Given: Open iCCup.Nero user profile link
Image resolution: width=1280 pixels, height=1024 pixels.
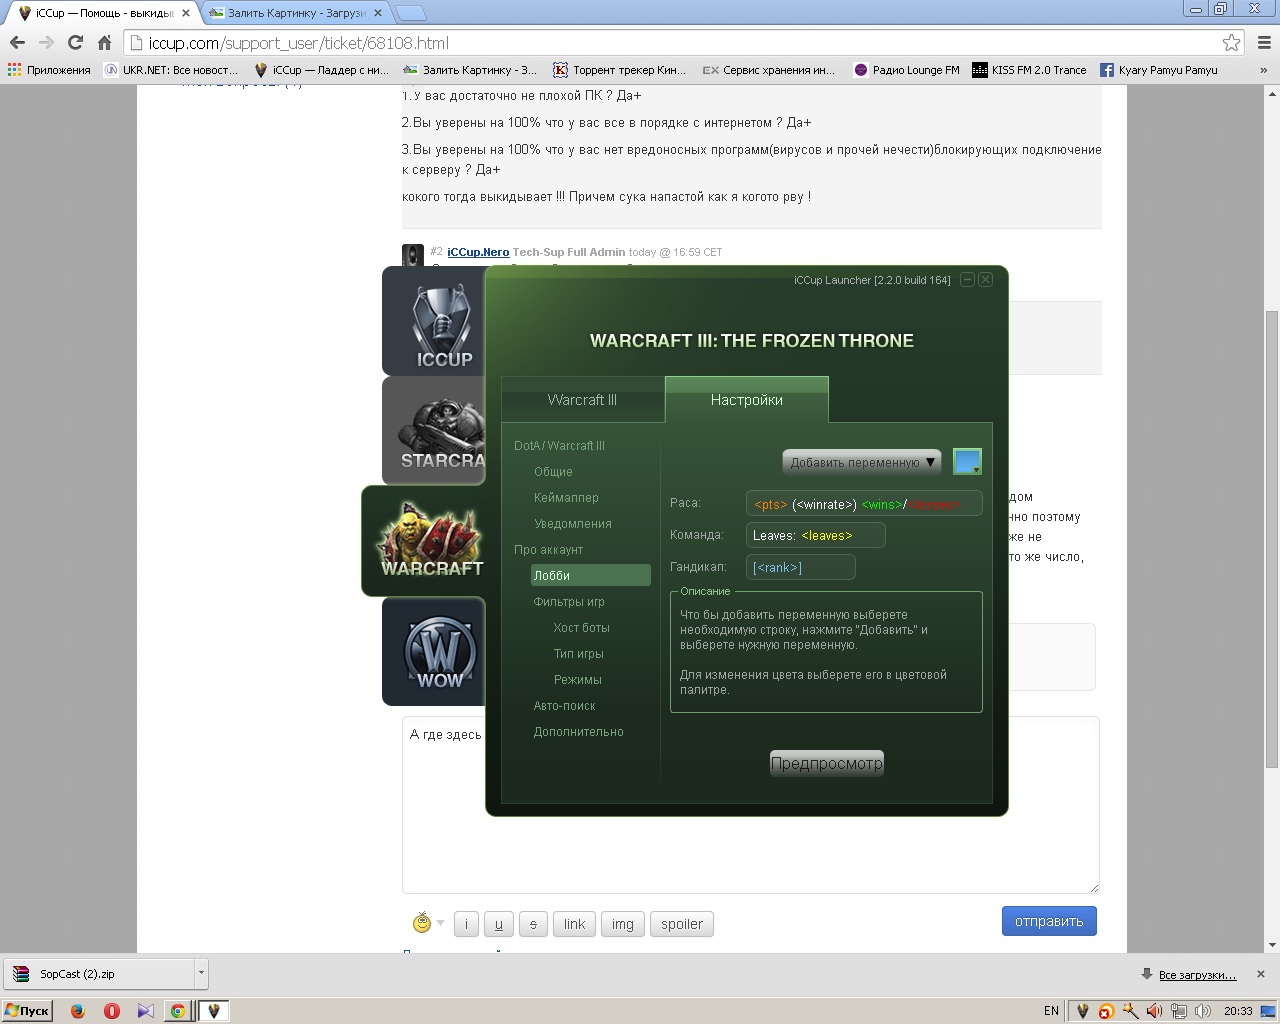Looking at the screenshot, I should (x=478, y=252).
